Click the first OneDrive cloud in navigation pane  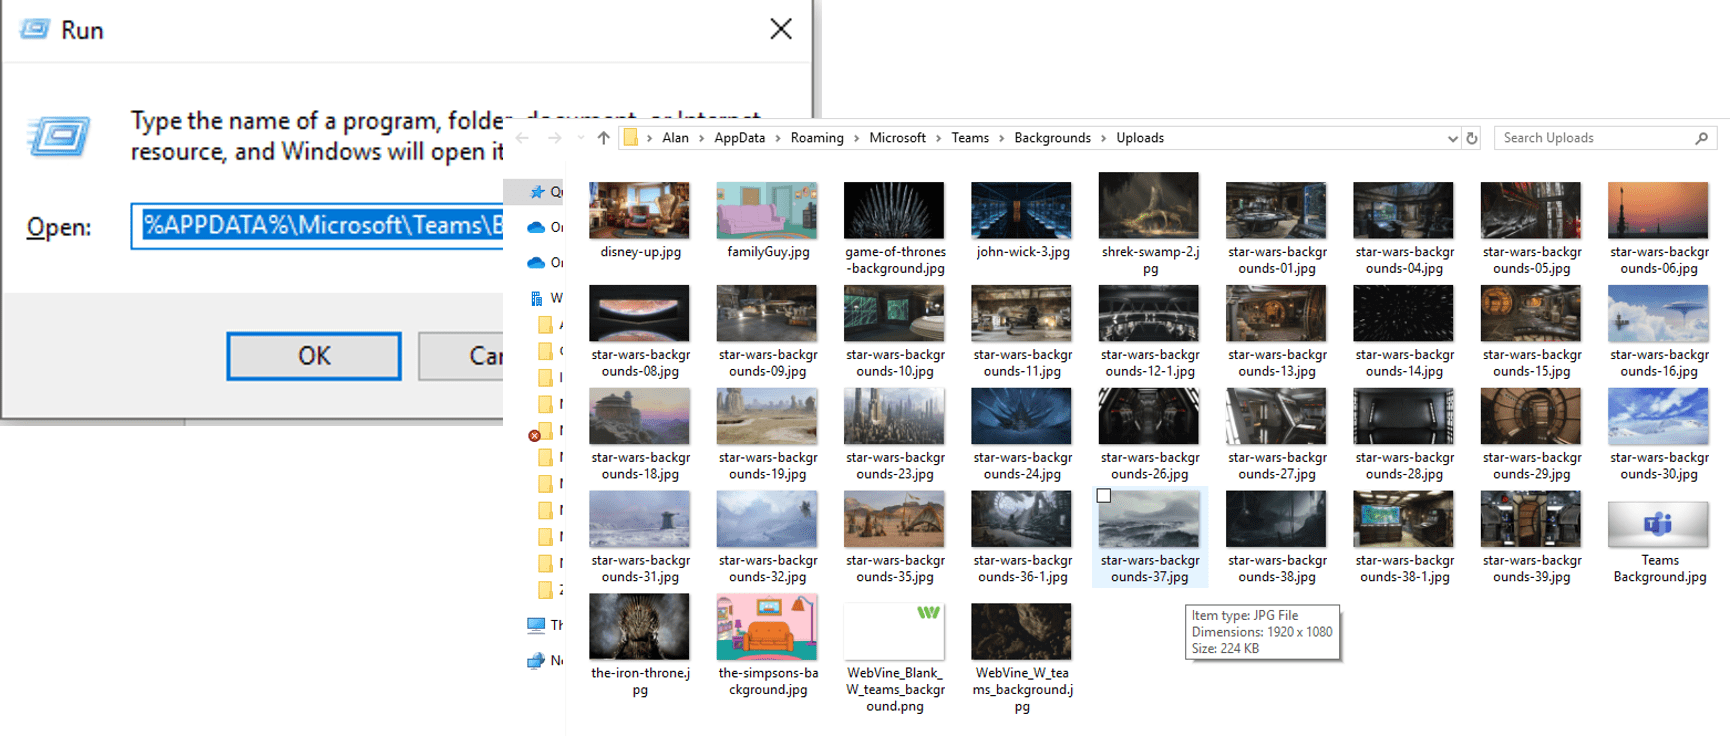536,227
